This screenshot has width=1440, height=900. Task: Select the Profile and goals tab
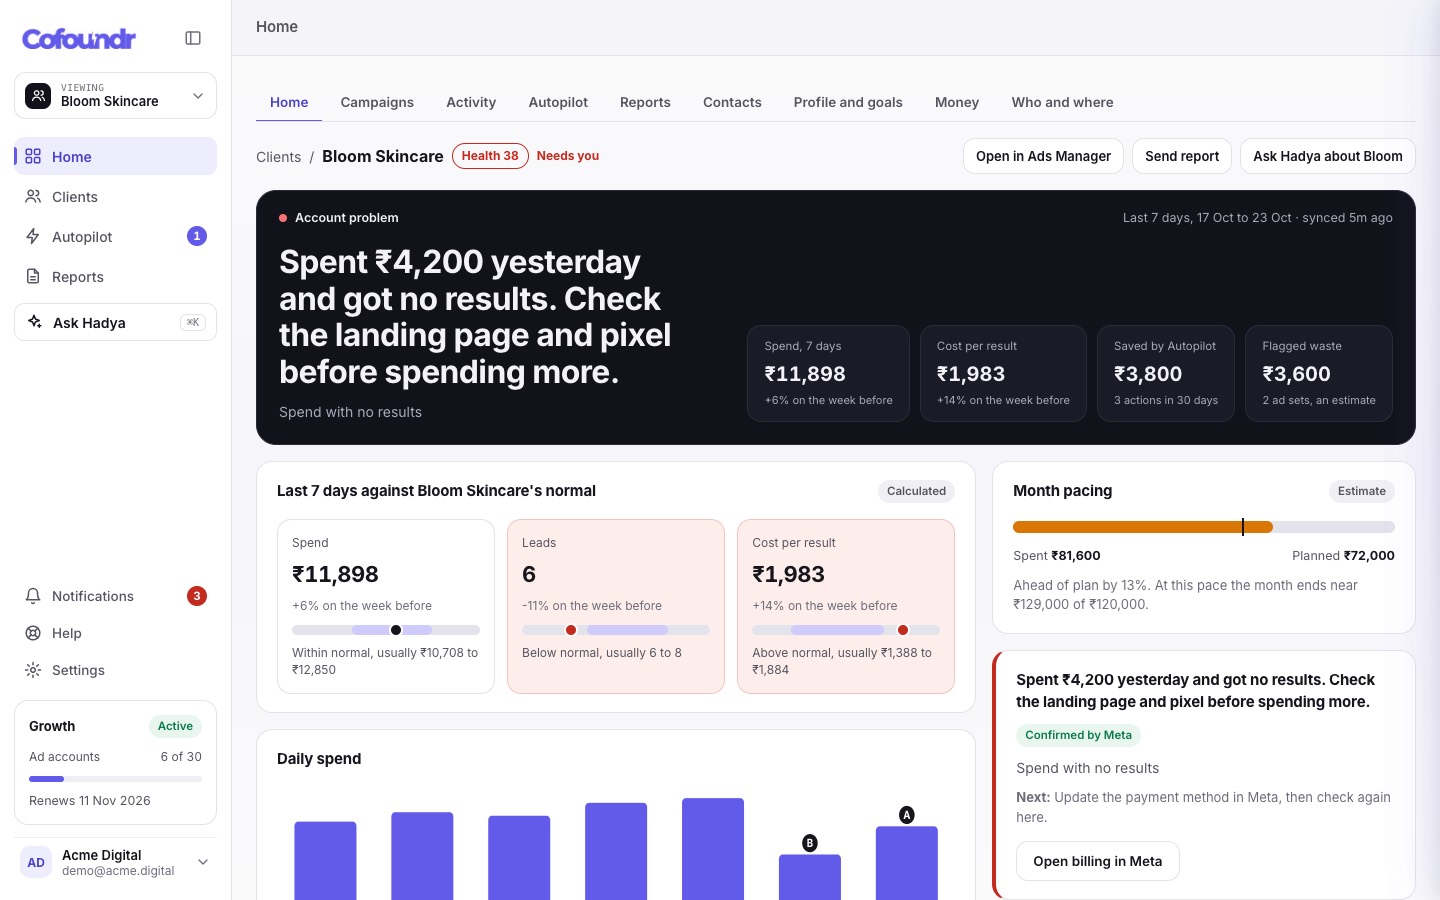pos(848,102)
